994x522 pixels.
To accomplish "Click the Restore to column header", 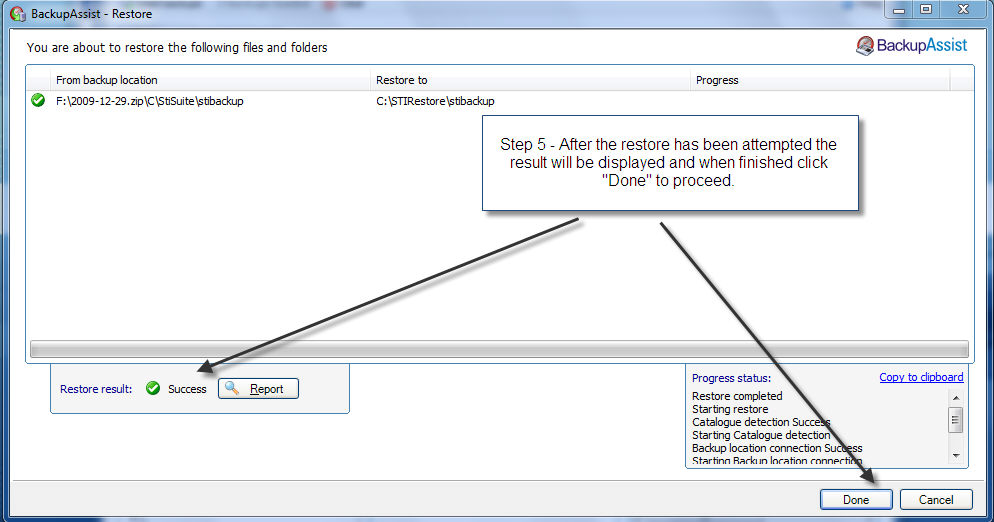I will click(x=530, y=80).
